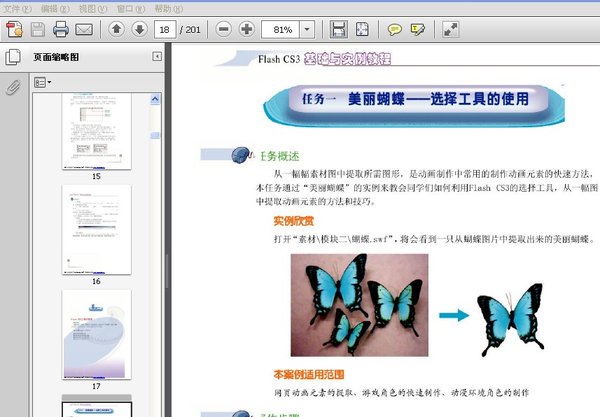Open the 文件 (File) menu
Screen dimensions: 600x417
point(17,8)
